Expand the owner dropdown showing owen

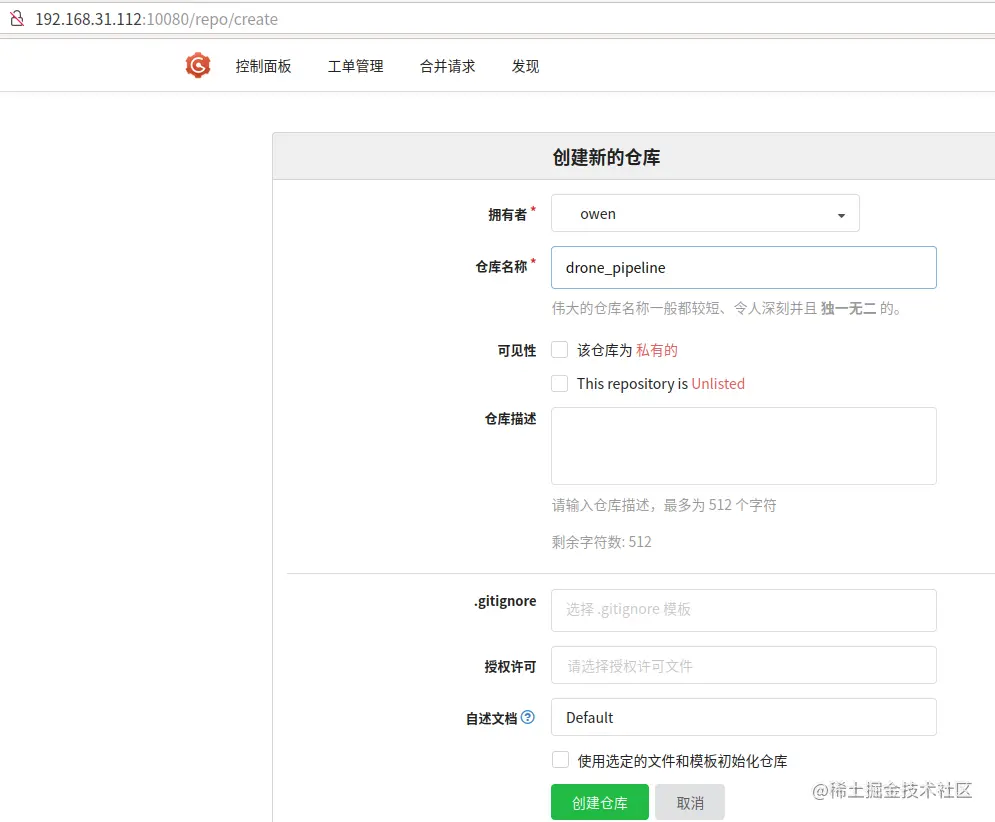(x=705, y=213)
